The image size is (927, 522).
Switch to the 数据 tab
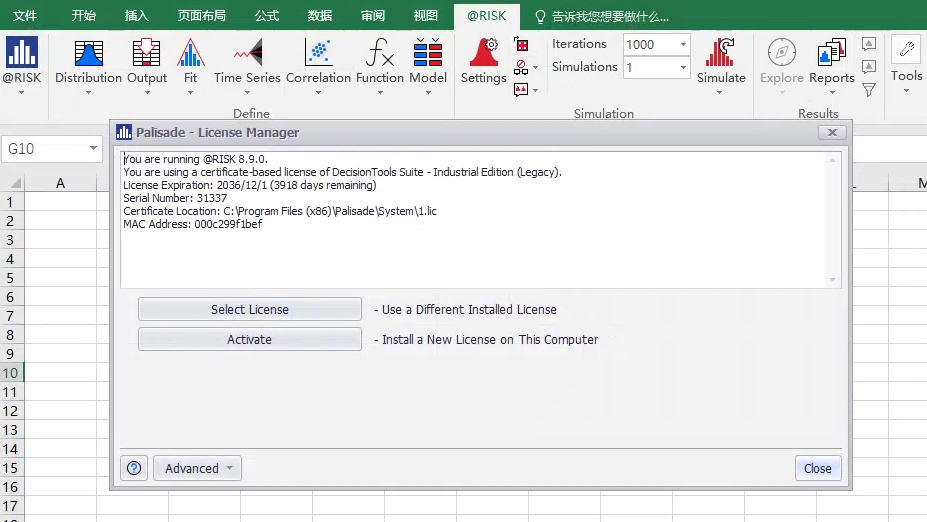320,16
